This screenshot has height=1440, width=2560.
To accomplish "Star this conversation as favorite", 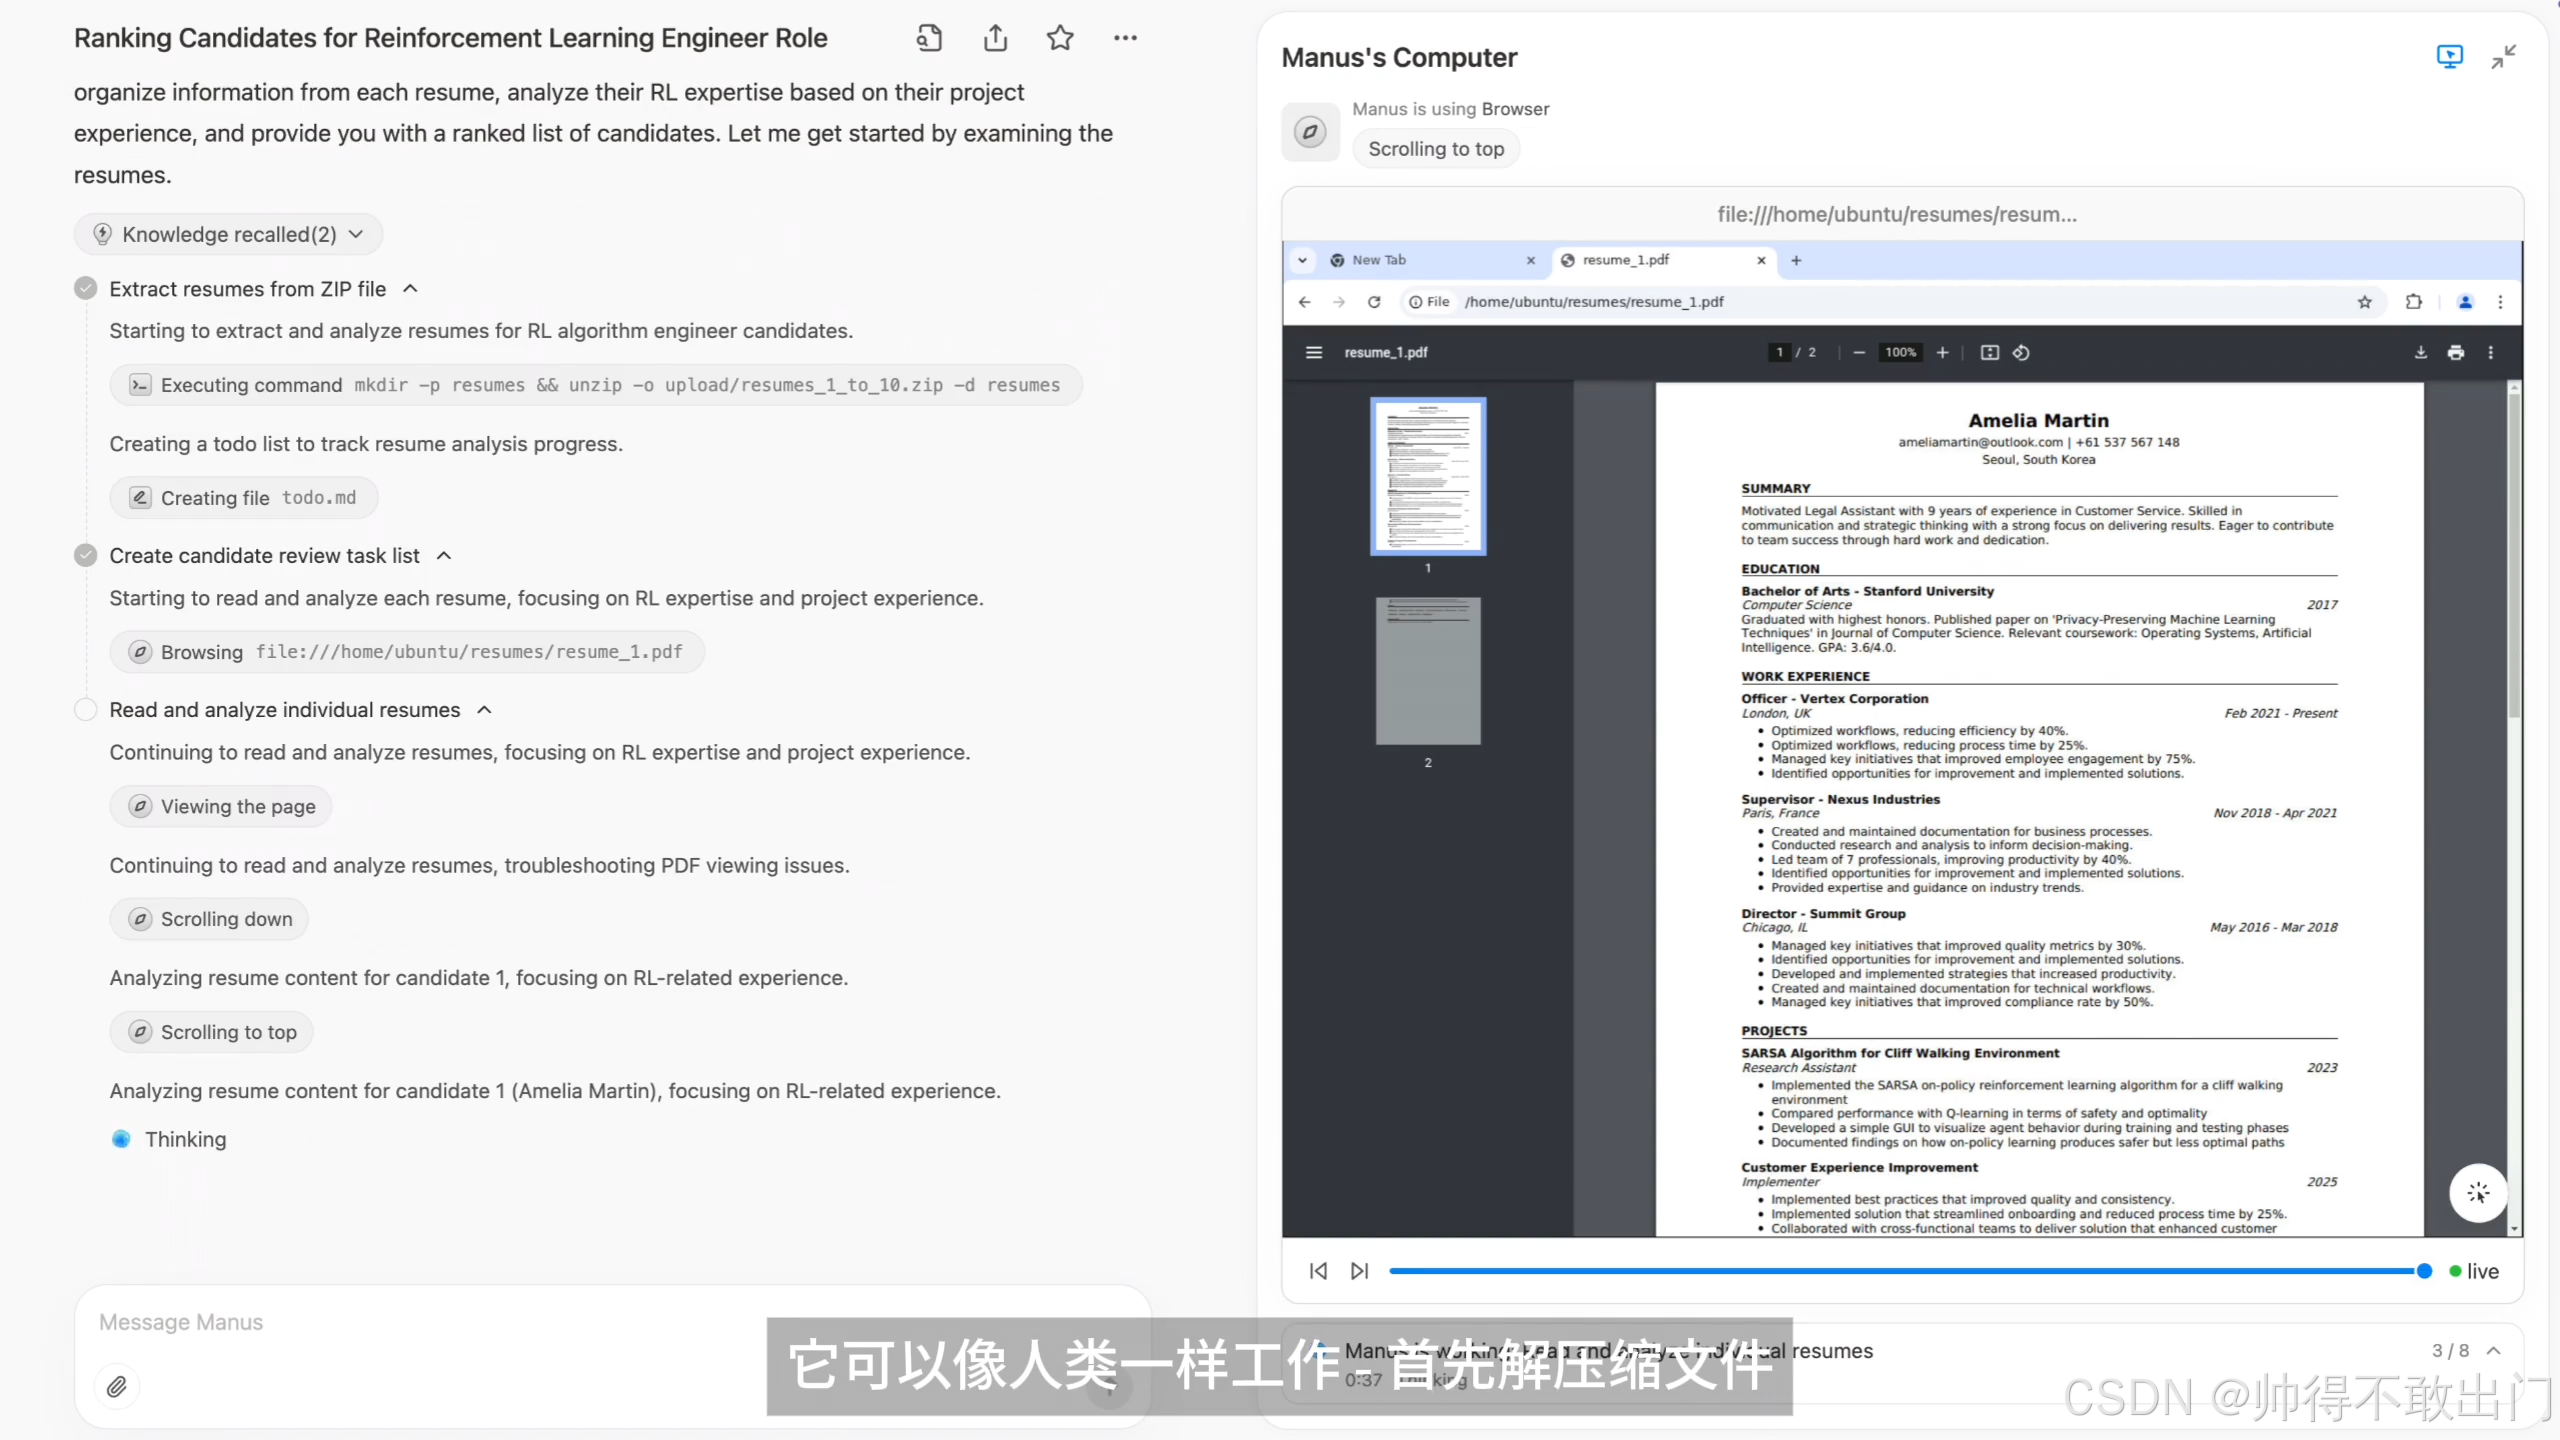I will coord(1060,38).
